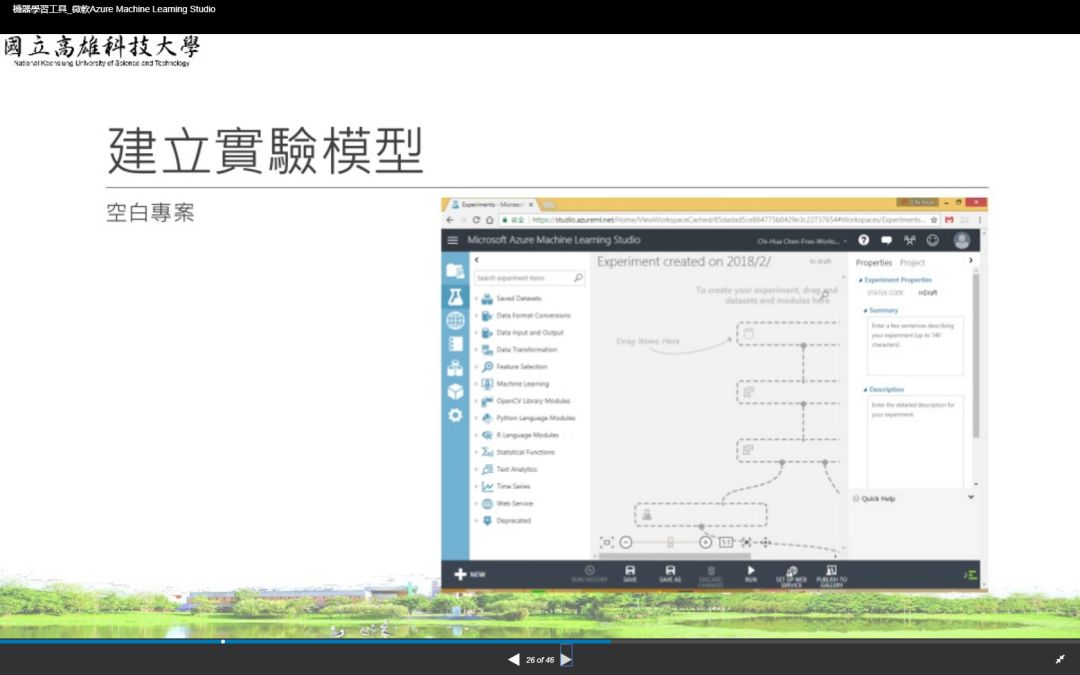Screen dimensions: 1080x675
Task: Click the SAVE AS button
Action: coord(670,574)
